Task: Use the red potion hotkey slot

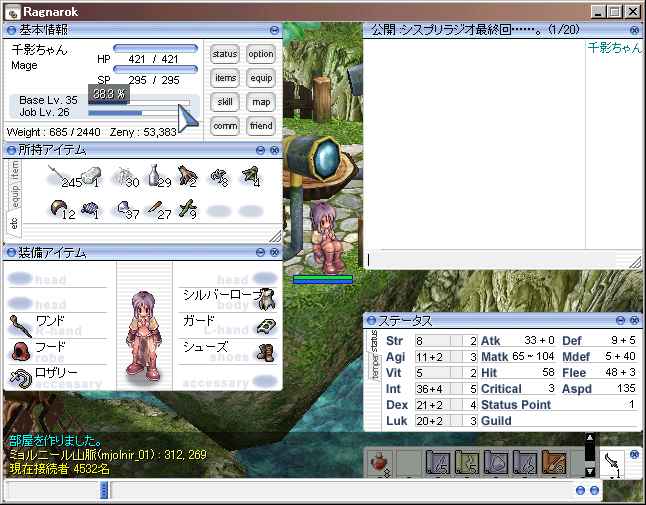Action: tap(379, 463)
